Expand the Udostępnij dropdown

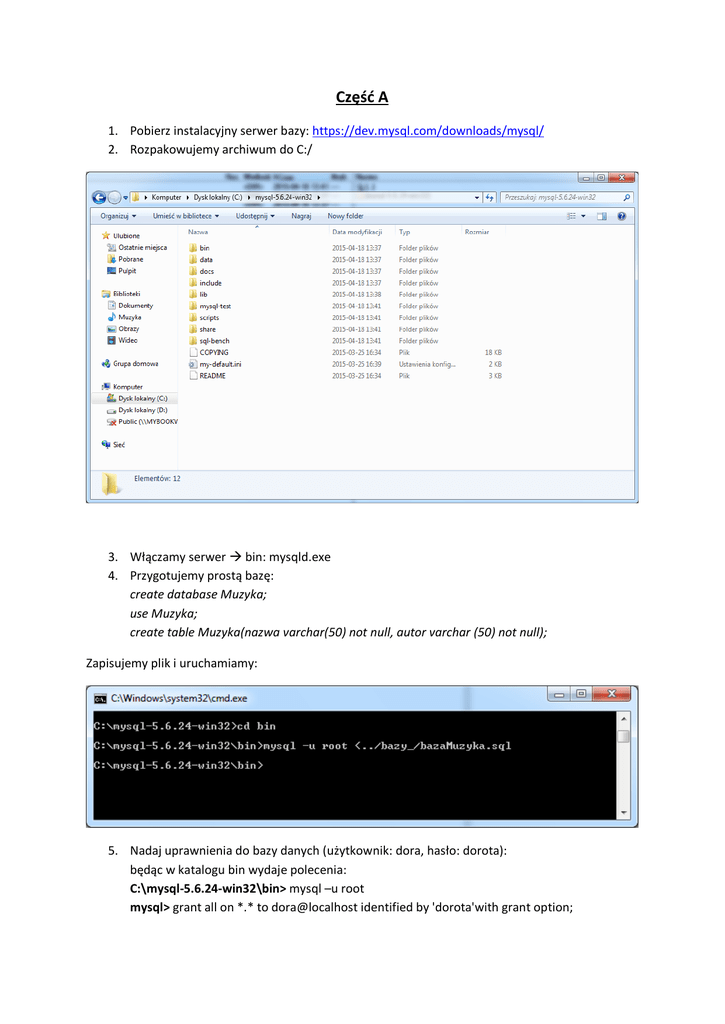pyautogui.click(x=255, y=215)
